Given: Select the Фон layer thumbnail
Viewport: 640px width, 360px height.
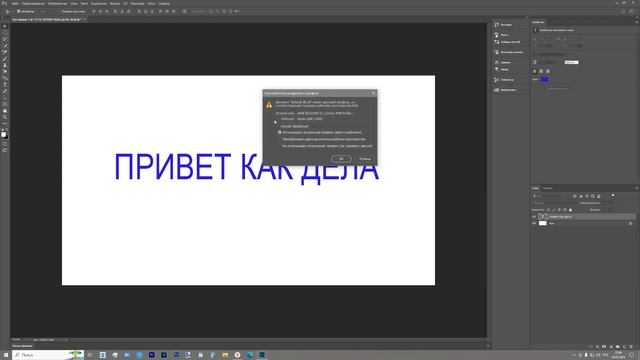Looking at the screenshot, I should pyautogui.click(x=542, y=223).
